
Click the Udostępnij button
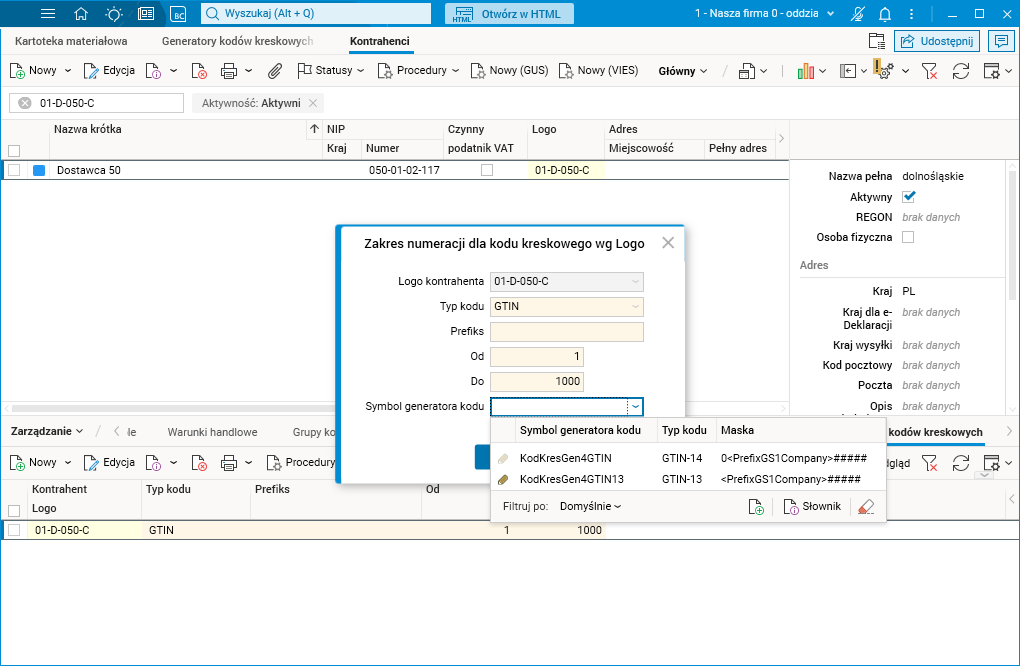[x=937, y=41]
